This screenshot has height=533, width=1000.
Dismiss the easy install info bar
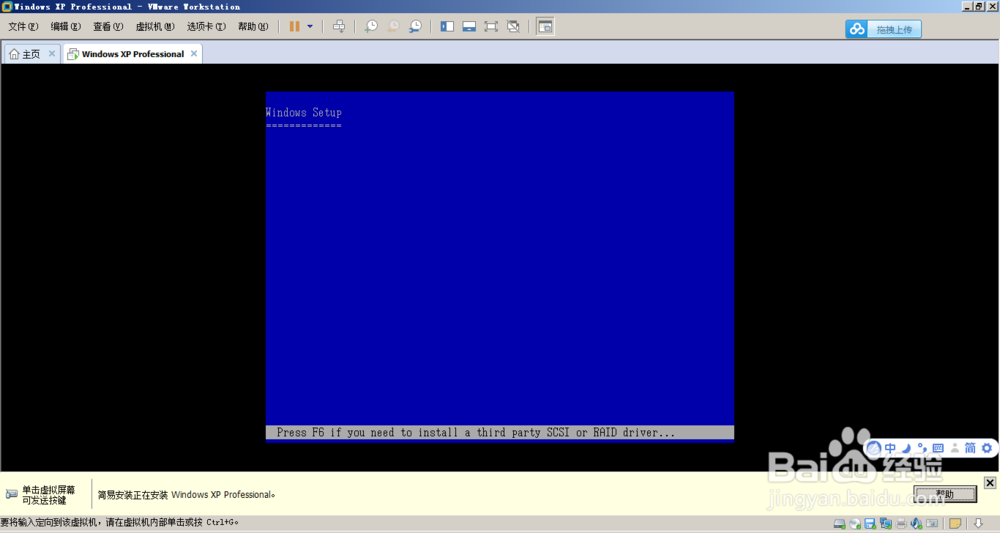tap(990, 483)
